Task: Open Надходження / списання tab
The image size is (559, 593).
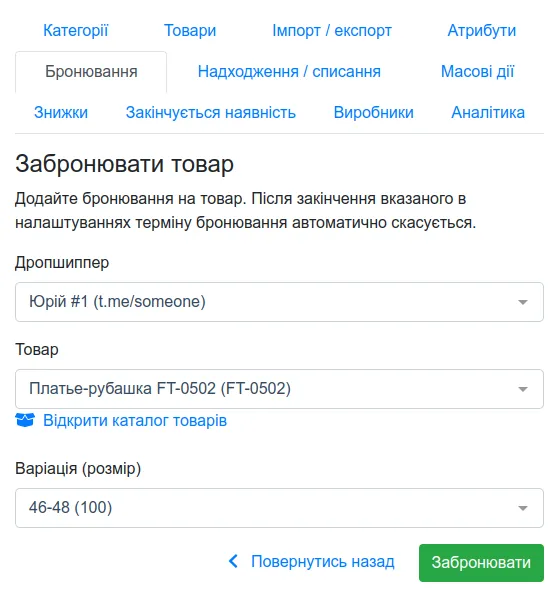Action: (x=289, y=72)
